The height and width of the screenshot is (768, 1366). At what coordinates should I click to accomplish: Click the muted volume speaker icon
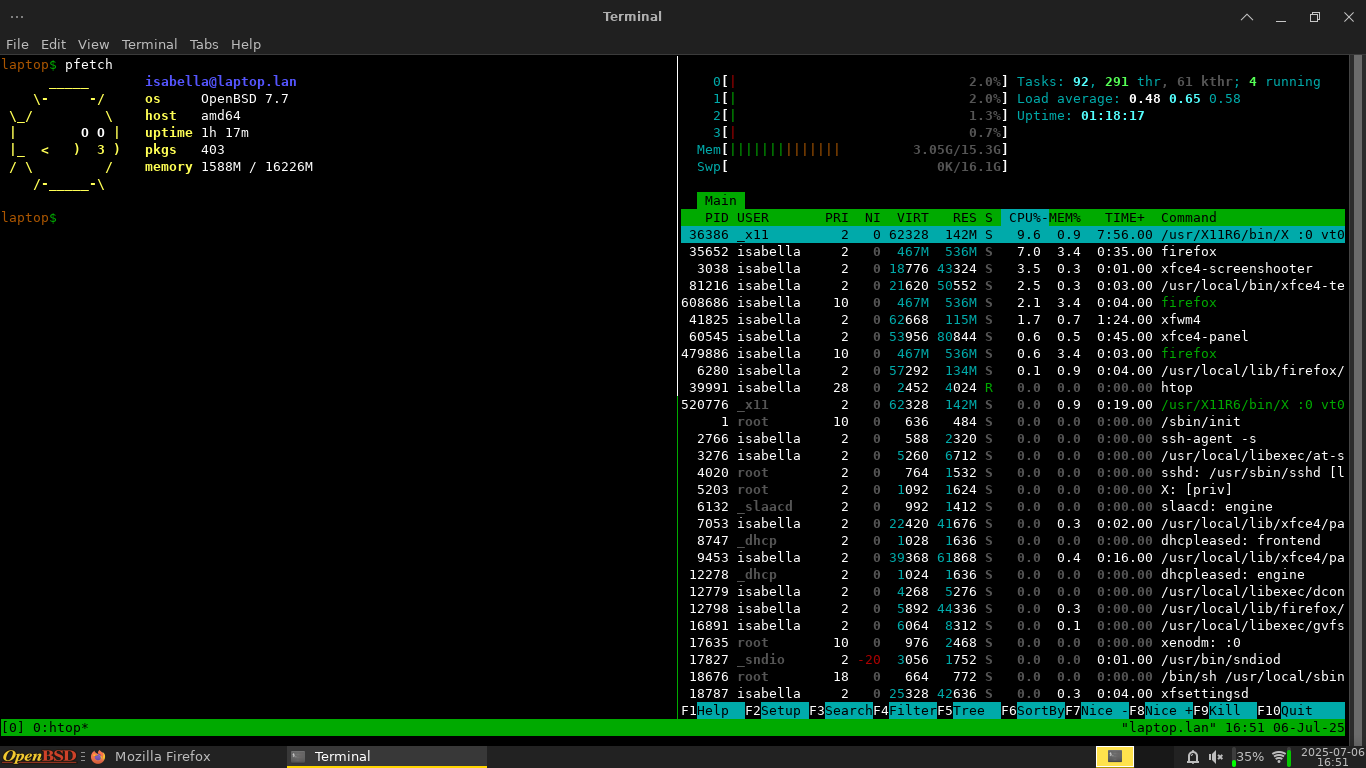tap(1216, 757)
